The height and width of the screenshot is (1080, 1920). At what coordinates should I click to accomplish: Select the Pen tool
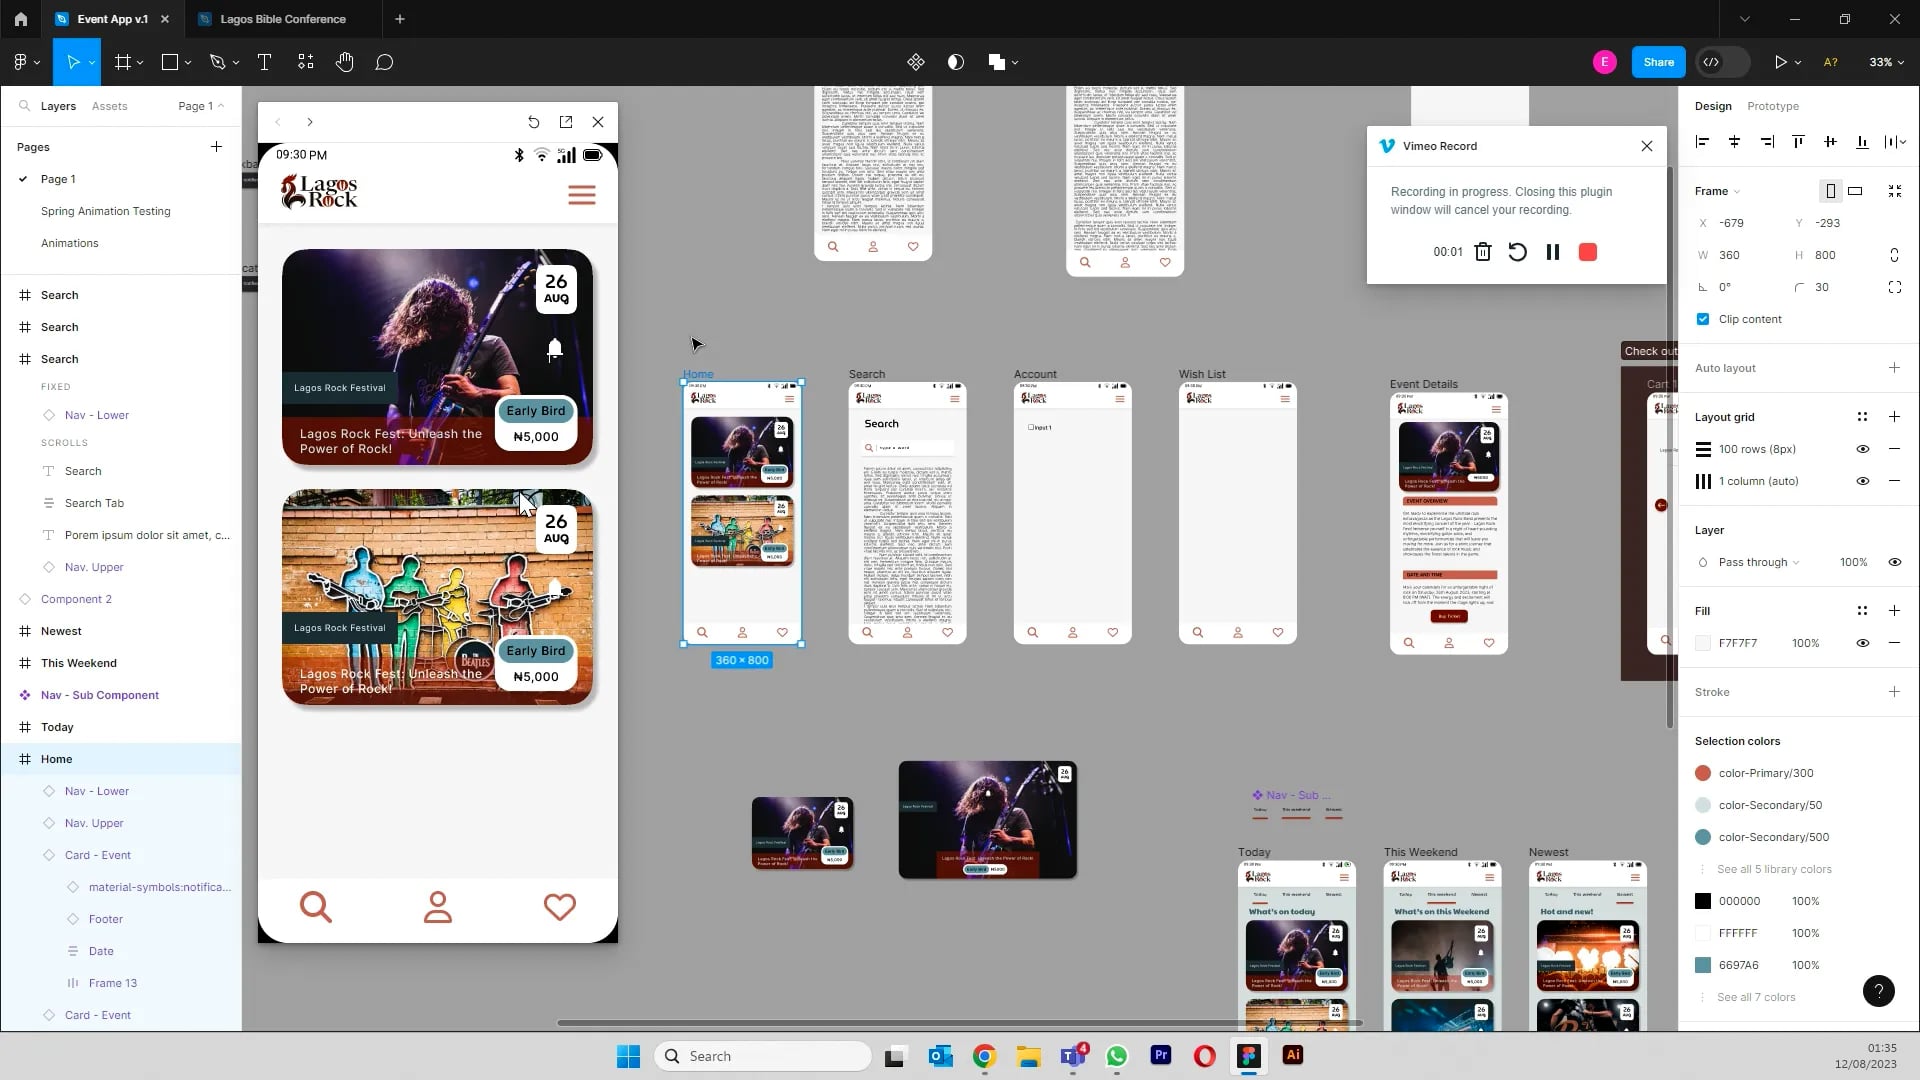coord(217,62)
